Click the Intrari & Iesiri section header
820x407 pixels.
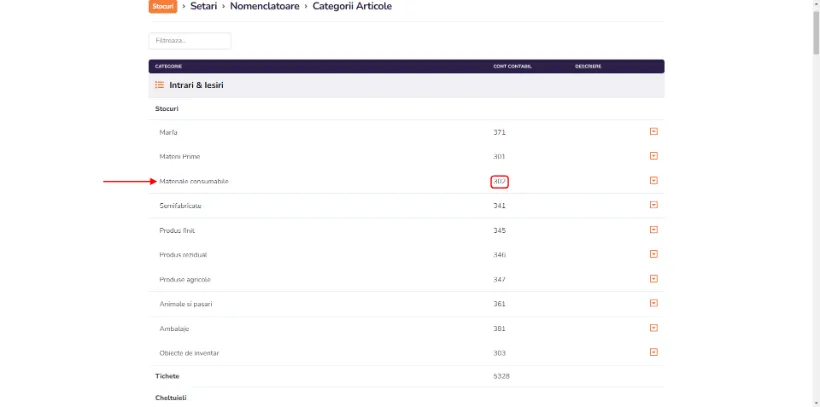coord(406,85)
